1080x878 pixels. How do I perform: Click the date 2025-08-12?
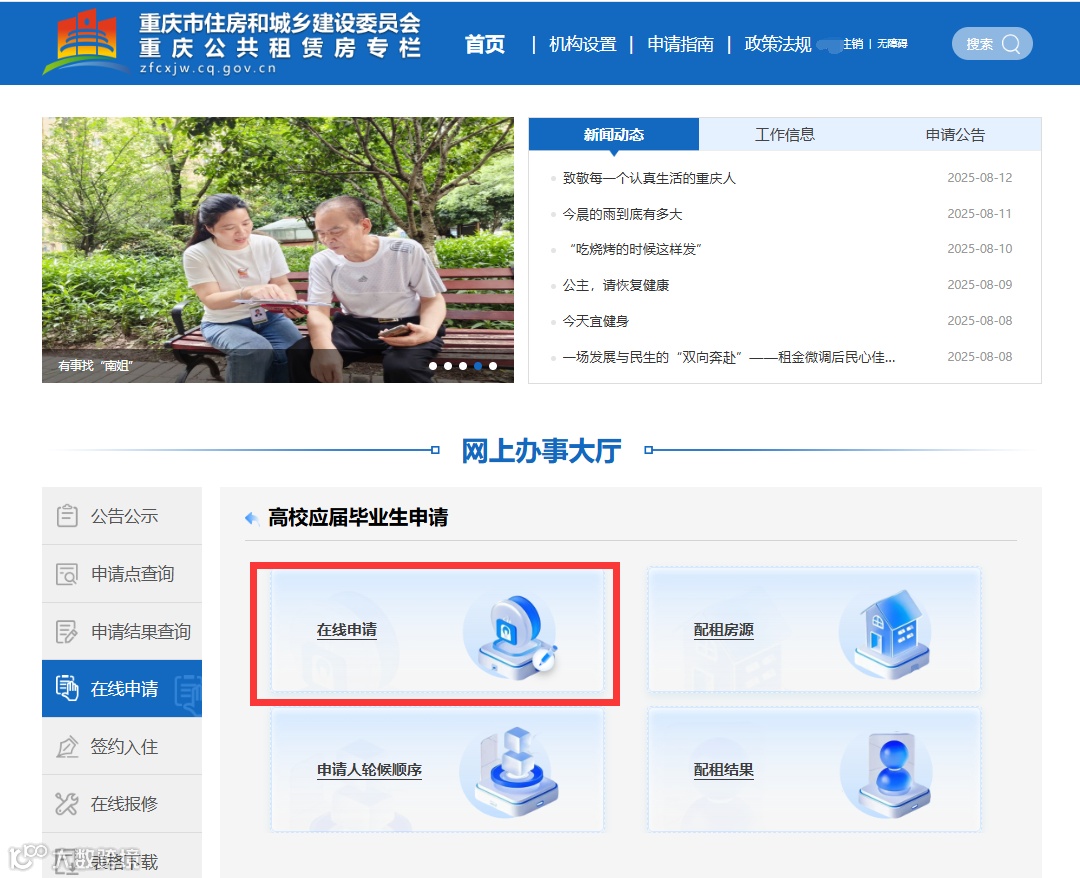(979, 178)
